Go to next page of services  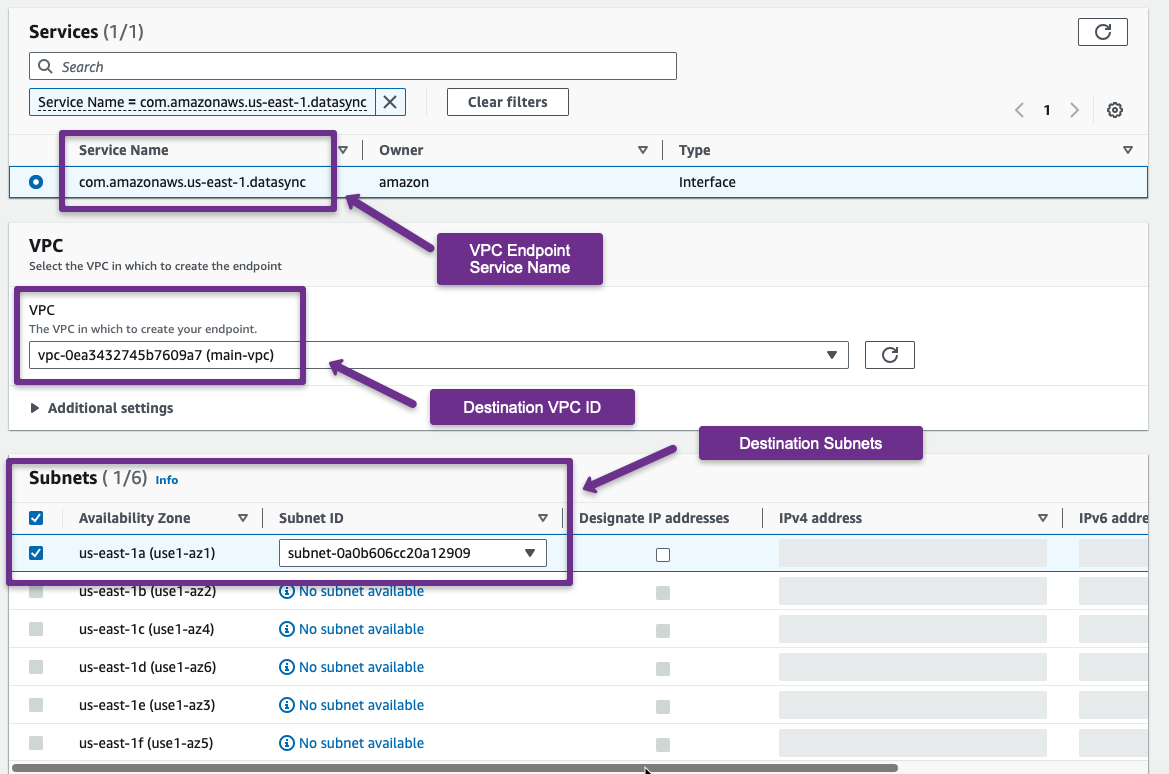coord(1074,110)
